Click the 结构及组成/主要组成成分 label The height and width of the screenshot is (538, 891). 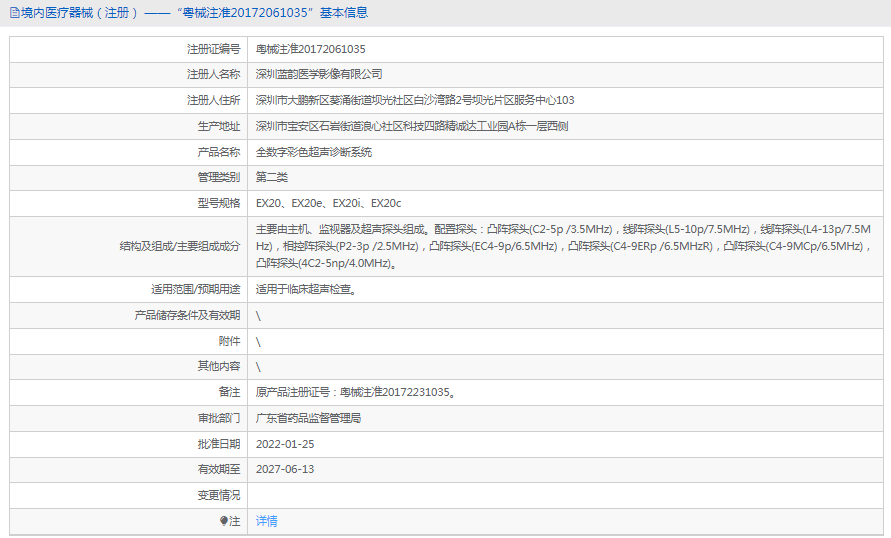pos(180,246)
